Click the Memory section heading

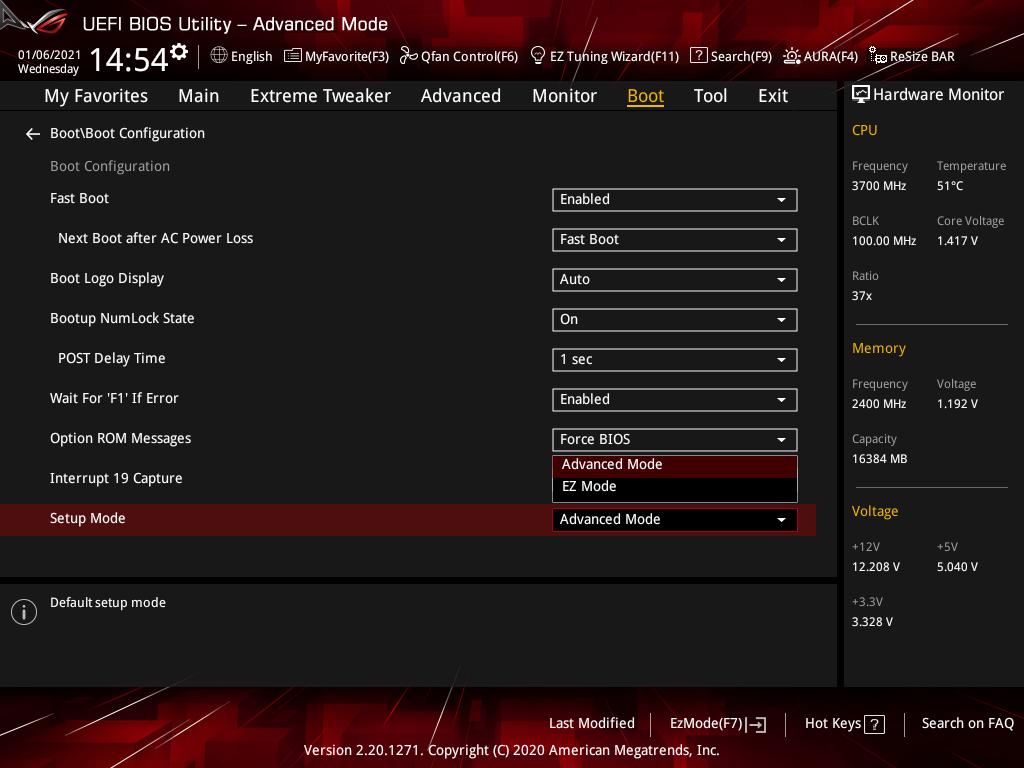pos(878,349)
